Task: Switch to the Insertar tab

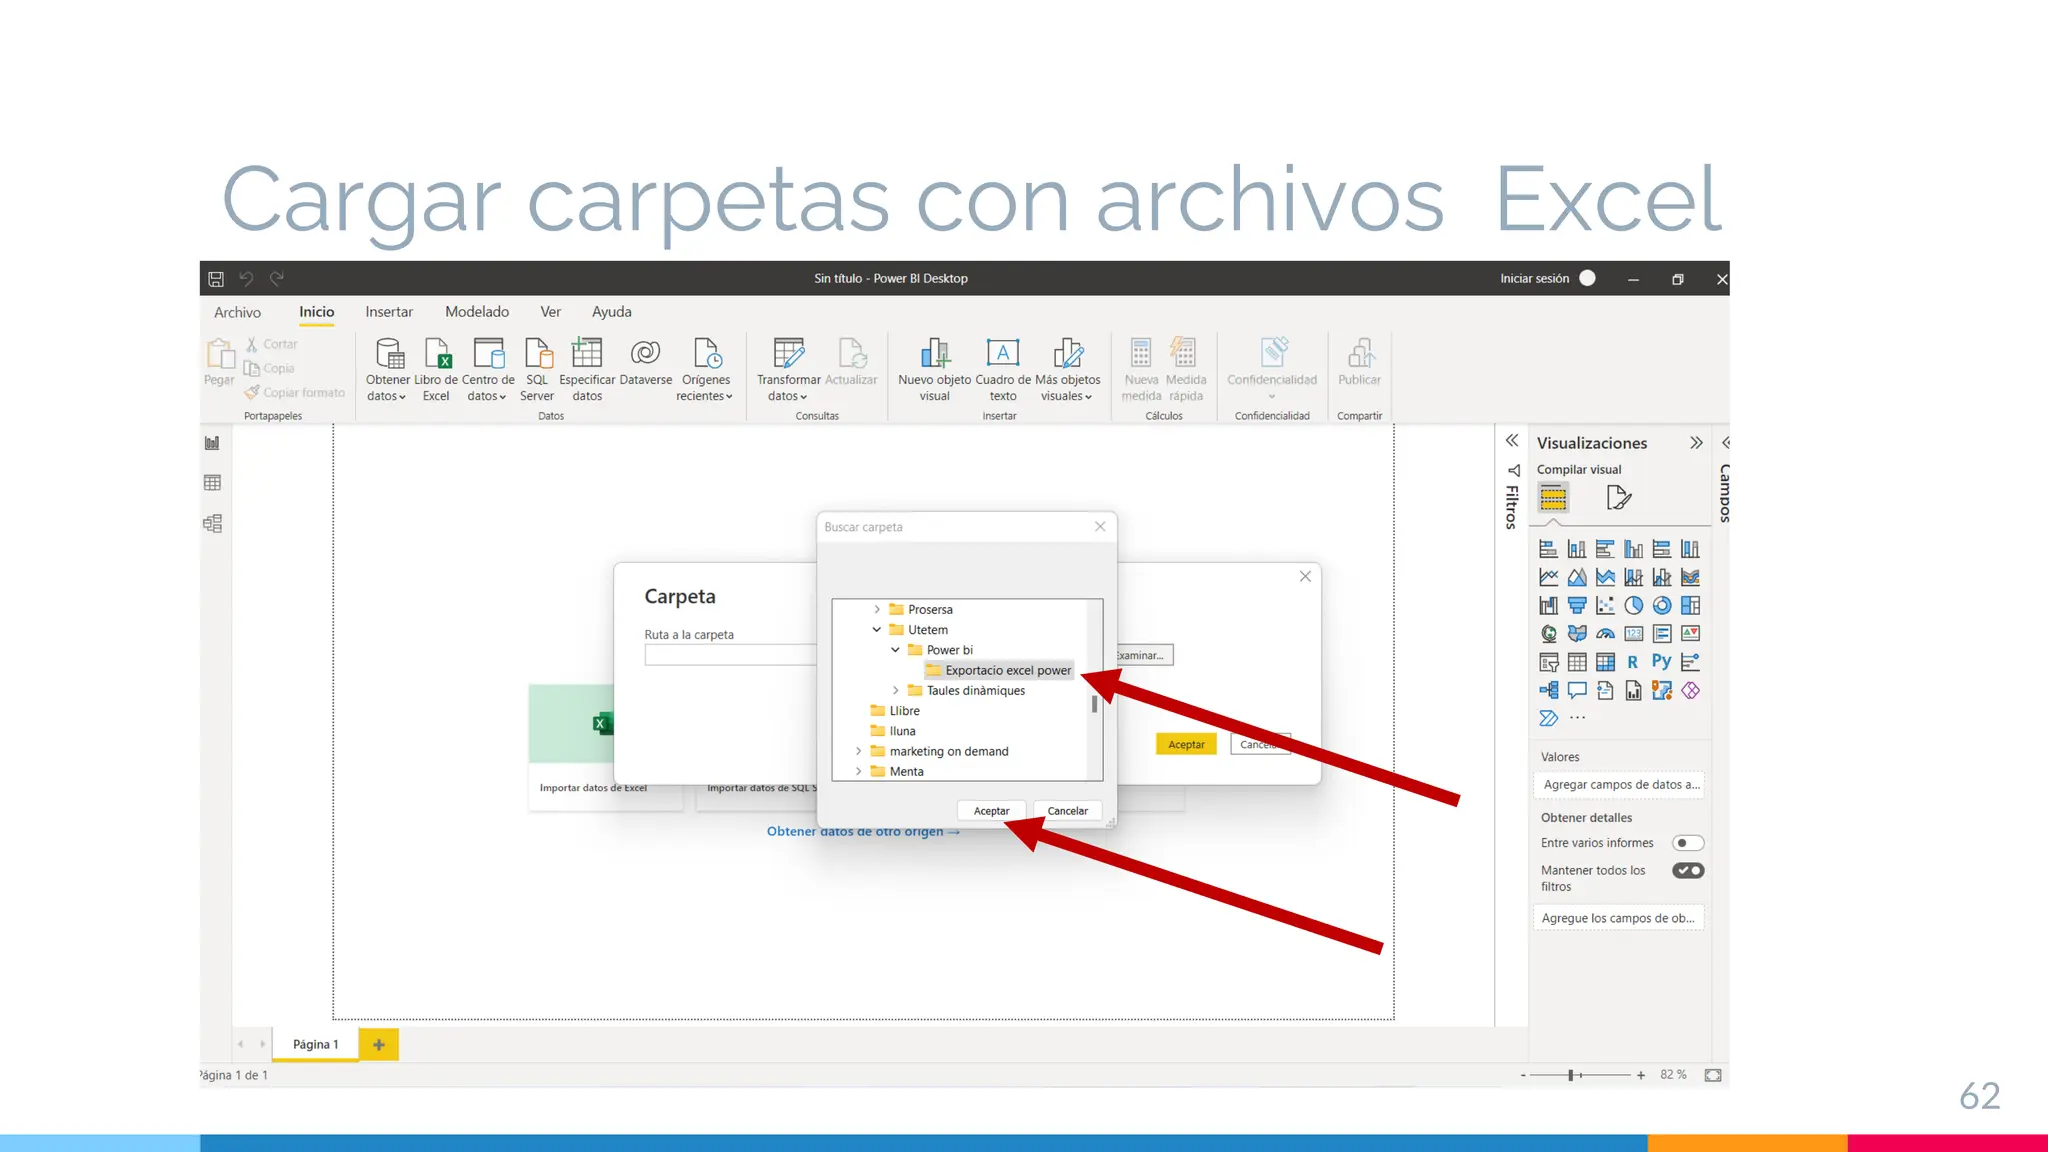Action: coord(389,312)
